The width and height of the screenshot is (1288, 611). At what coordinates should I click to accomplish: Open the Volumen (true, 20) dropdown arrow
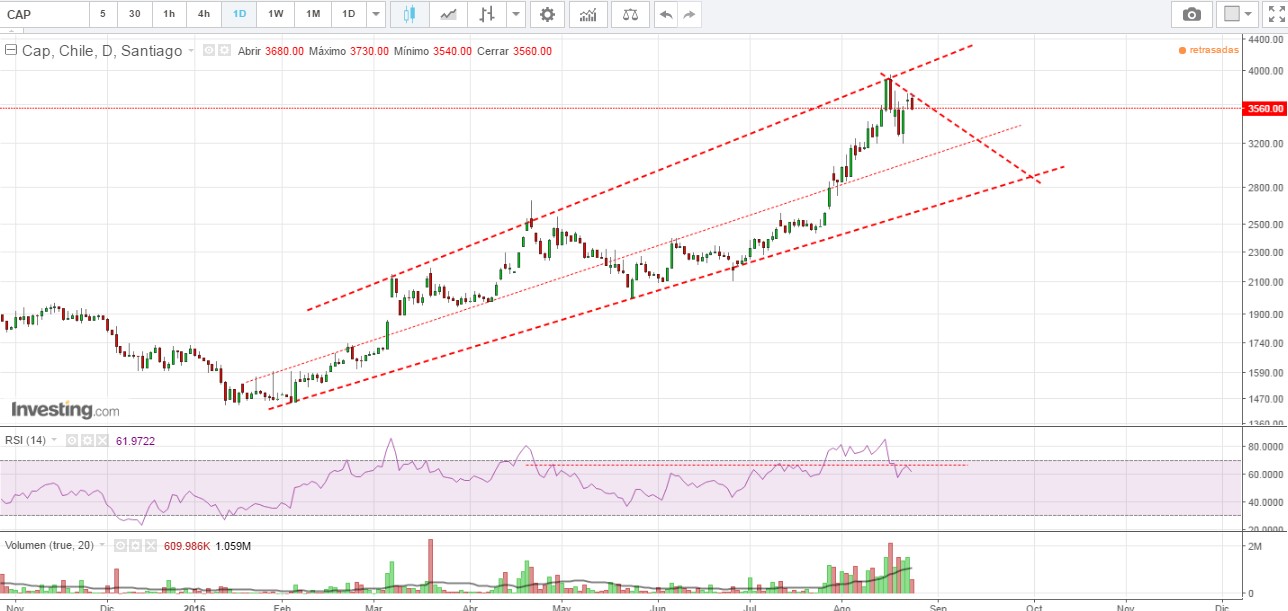pyautogui.click(x=101, y=546)
